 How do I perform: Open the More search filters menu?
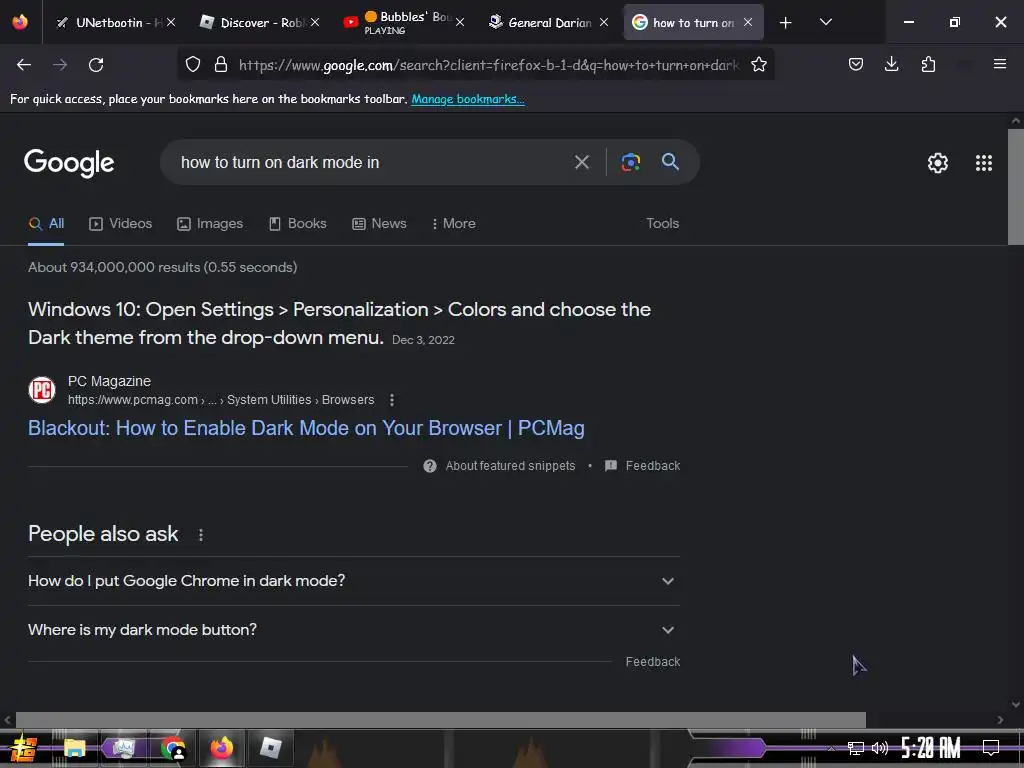pyautogui.click(x=453, y=223)
